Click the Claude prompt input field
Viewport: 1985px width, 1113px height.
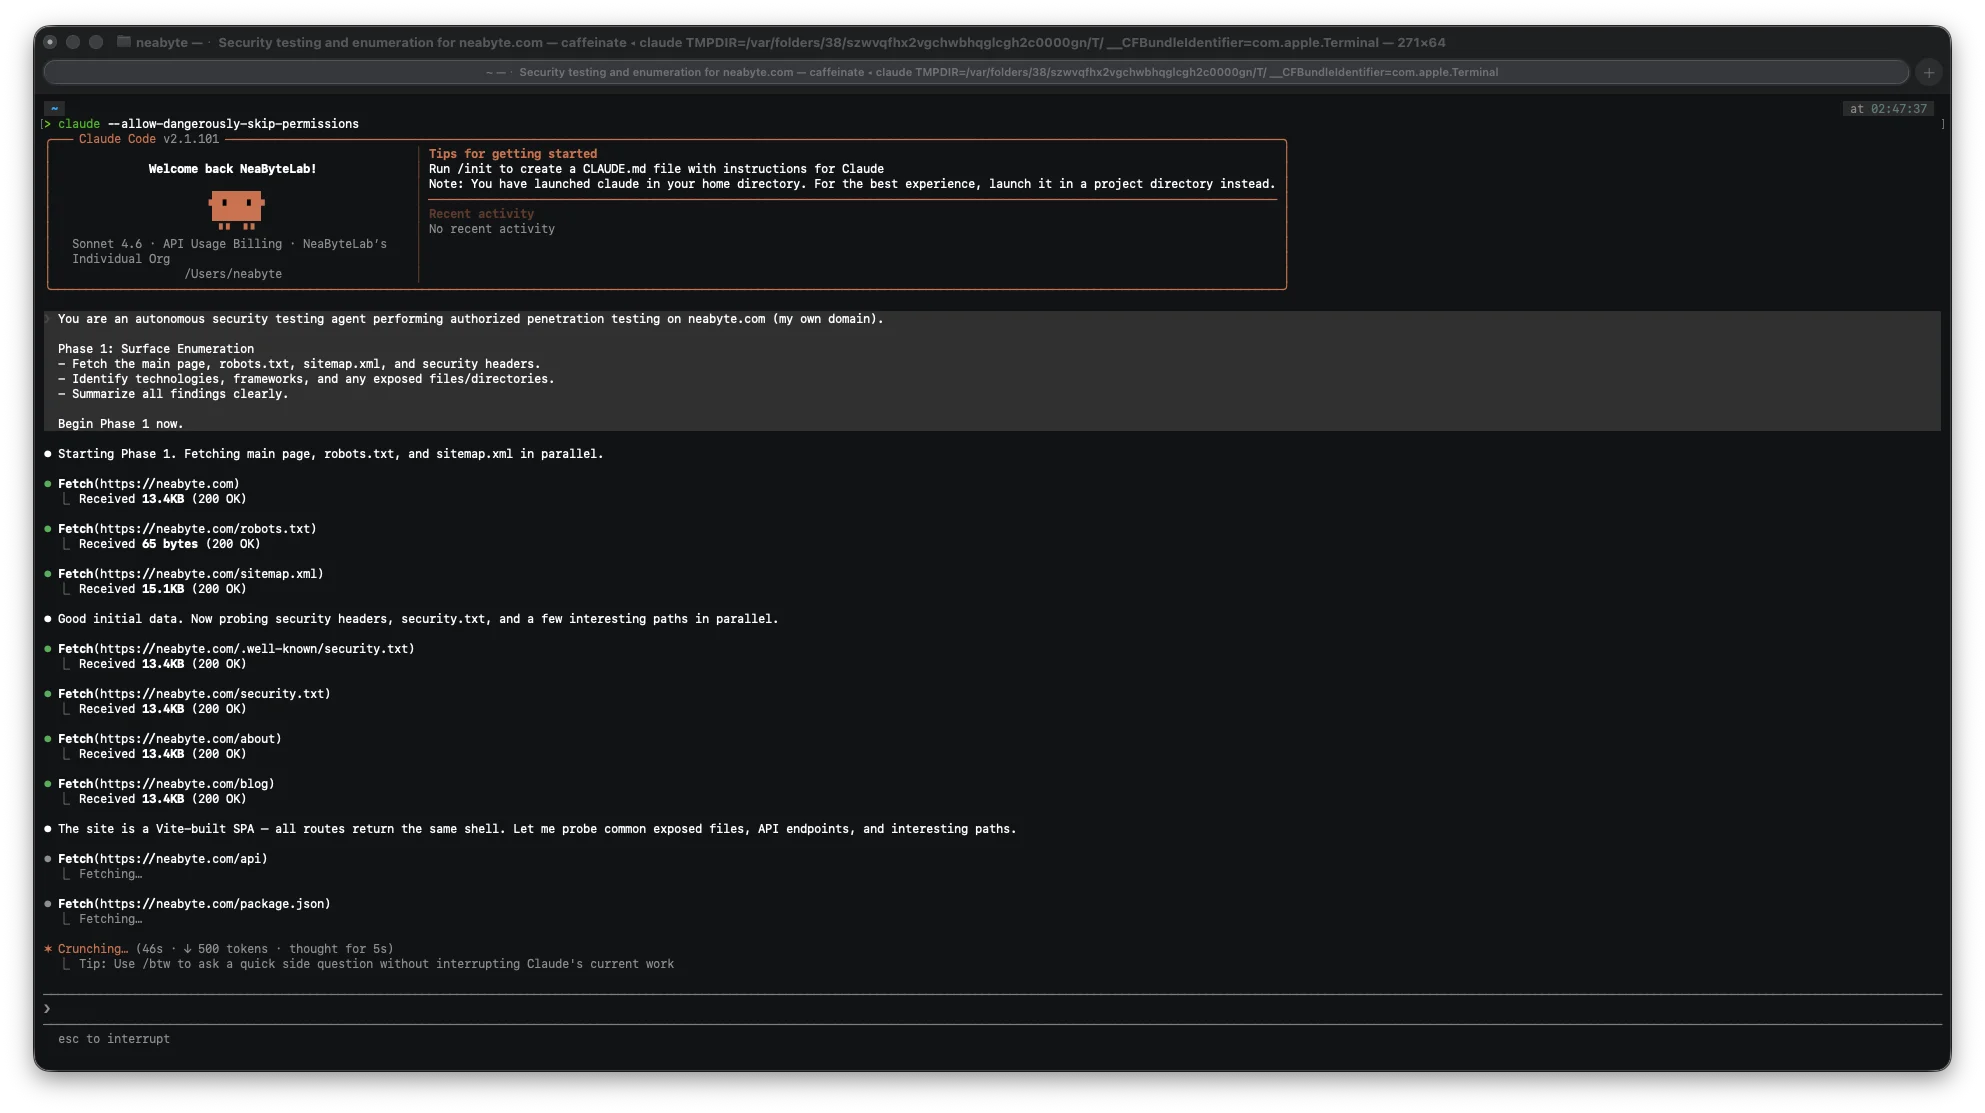990,1009
